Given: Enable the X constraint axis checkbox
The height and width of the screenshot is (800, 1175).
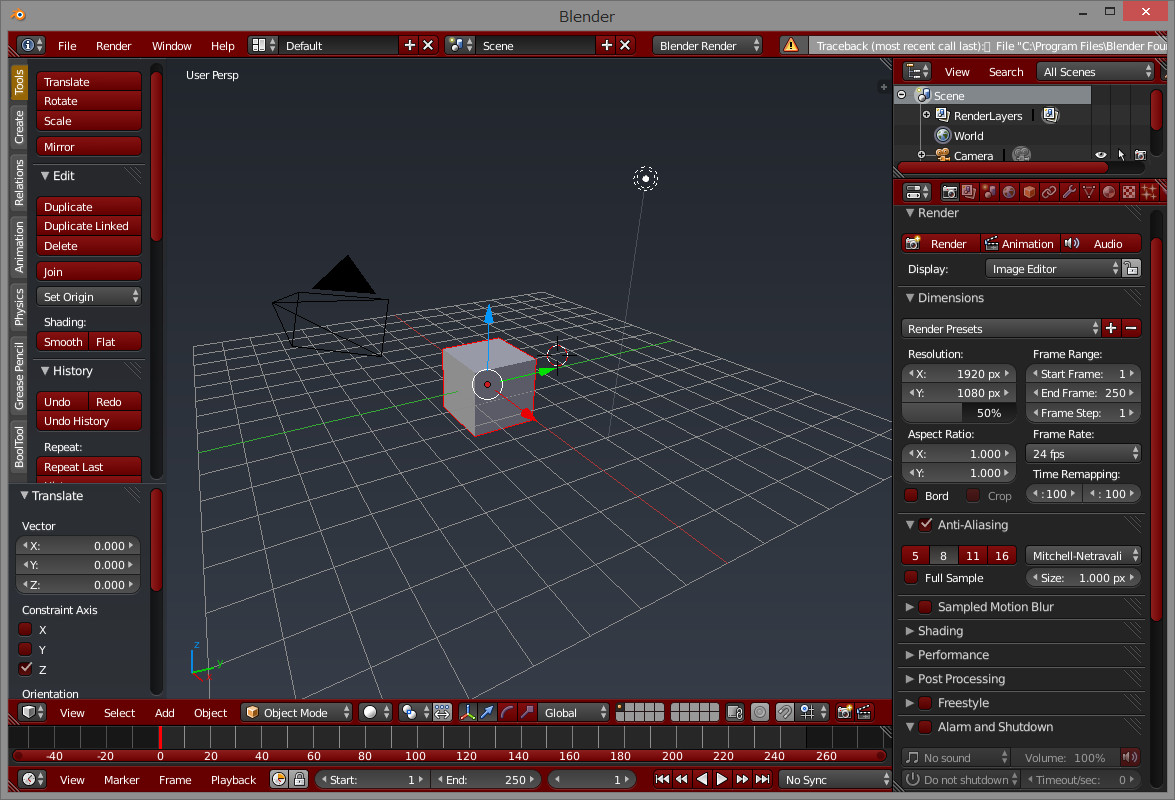Looking at the screenshot, I should coord(25,629).
